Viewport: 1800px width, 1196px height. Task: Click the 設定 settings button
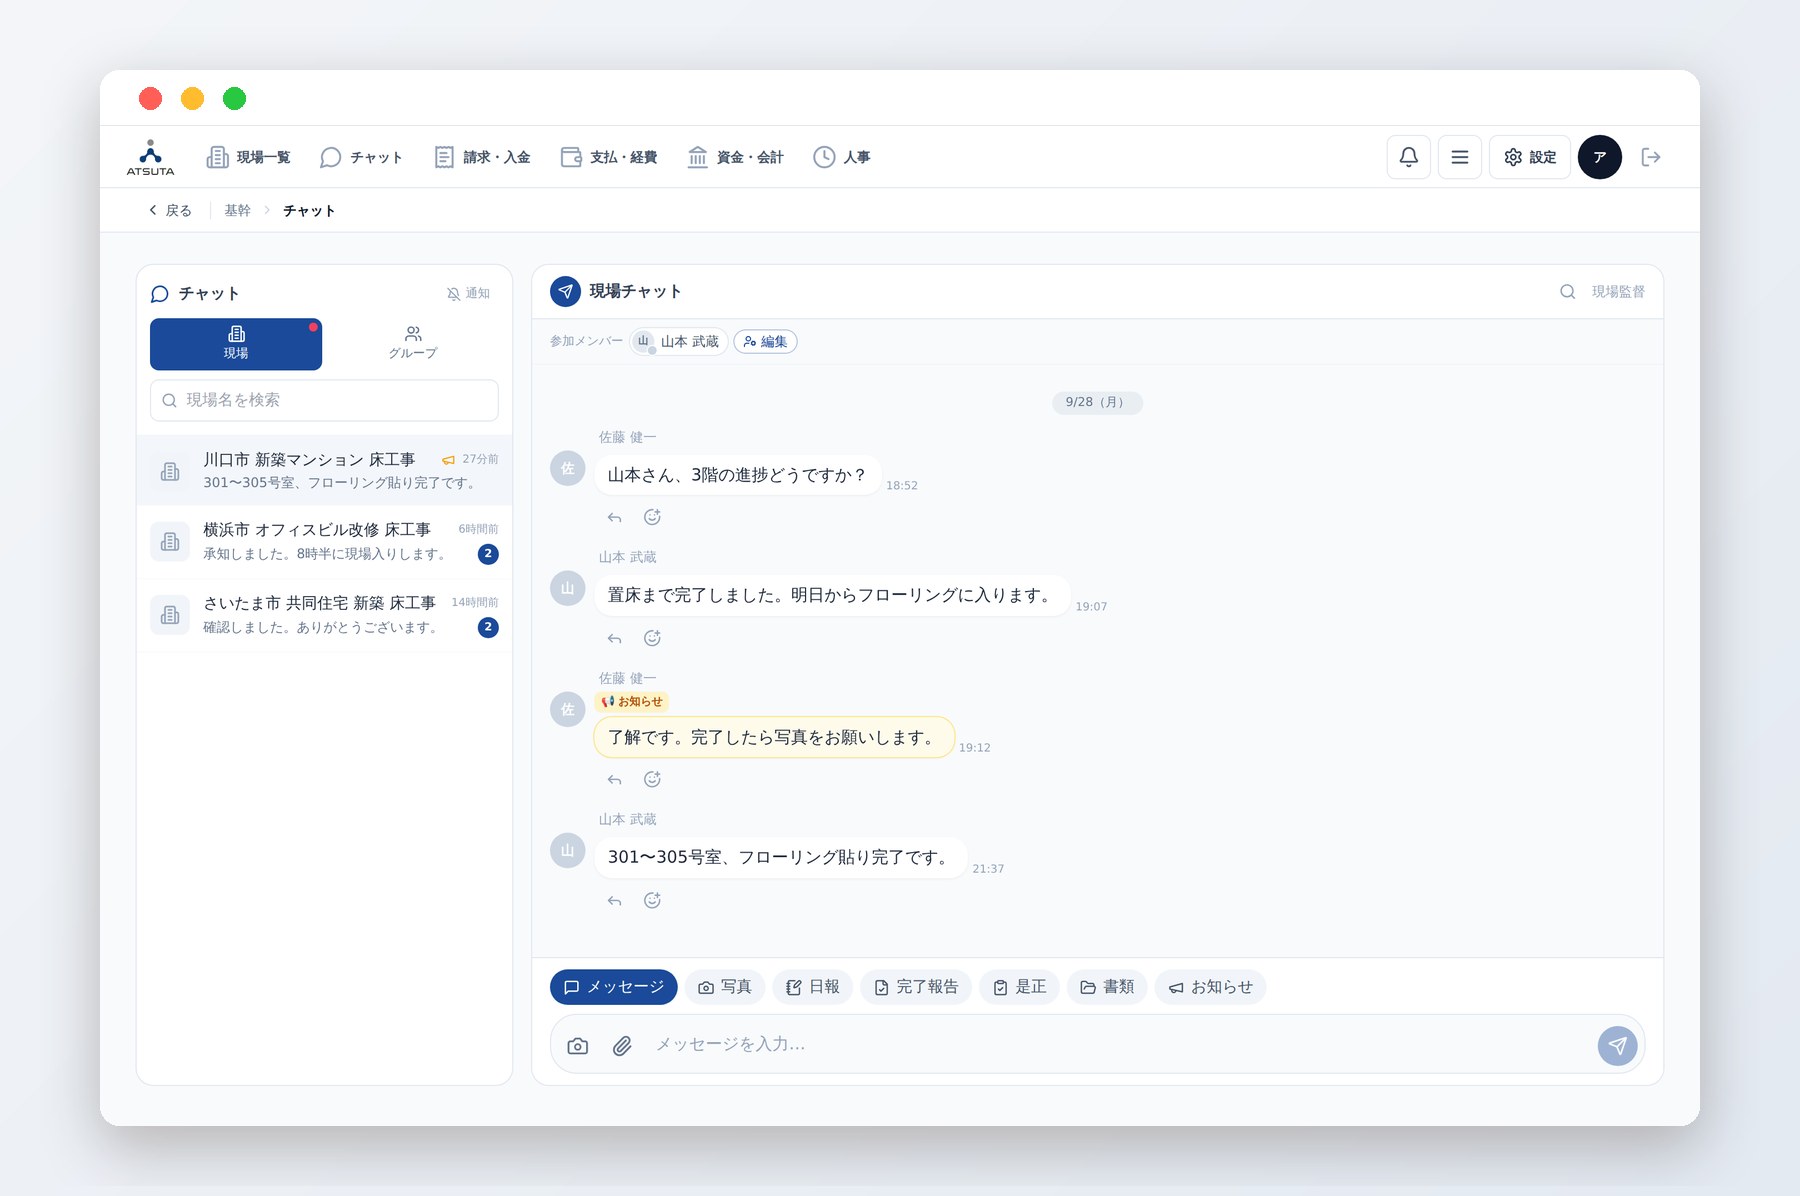1529,157
